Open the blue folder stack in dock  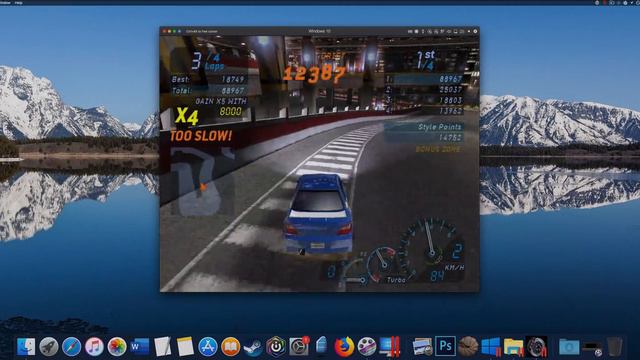pos(569,347)
